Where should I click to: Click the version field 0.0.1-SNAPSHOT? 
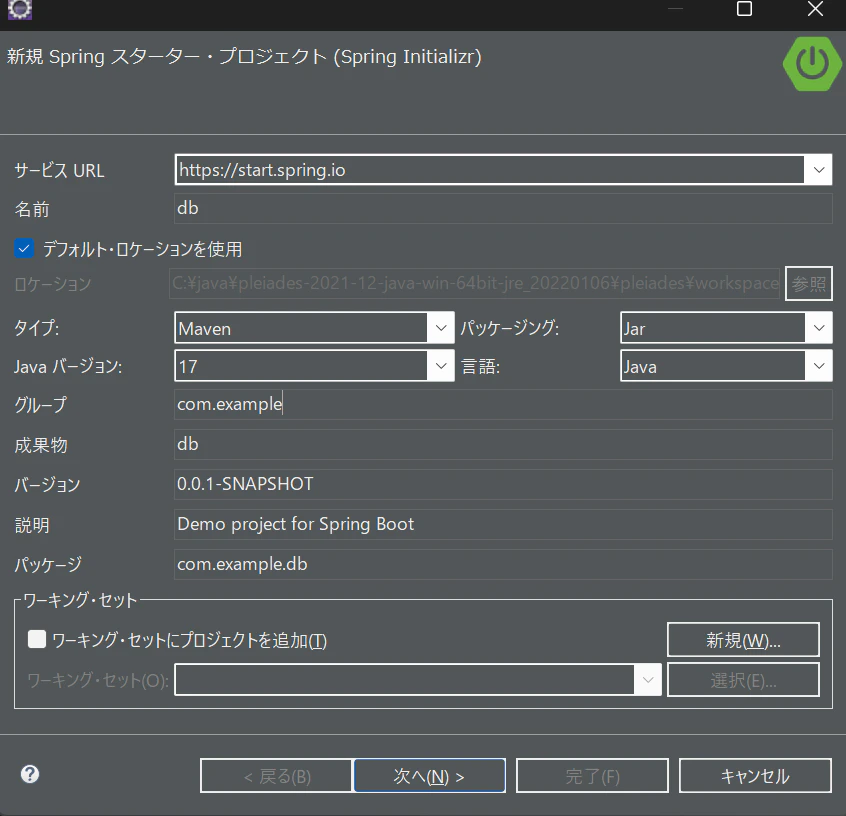pos(503,484)
